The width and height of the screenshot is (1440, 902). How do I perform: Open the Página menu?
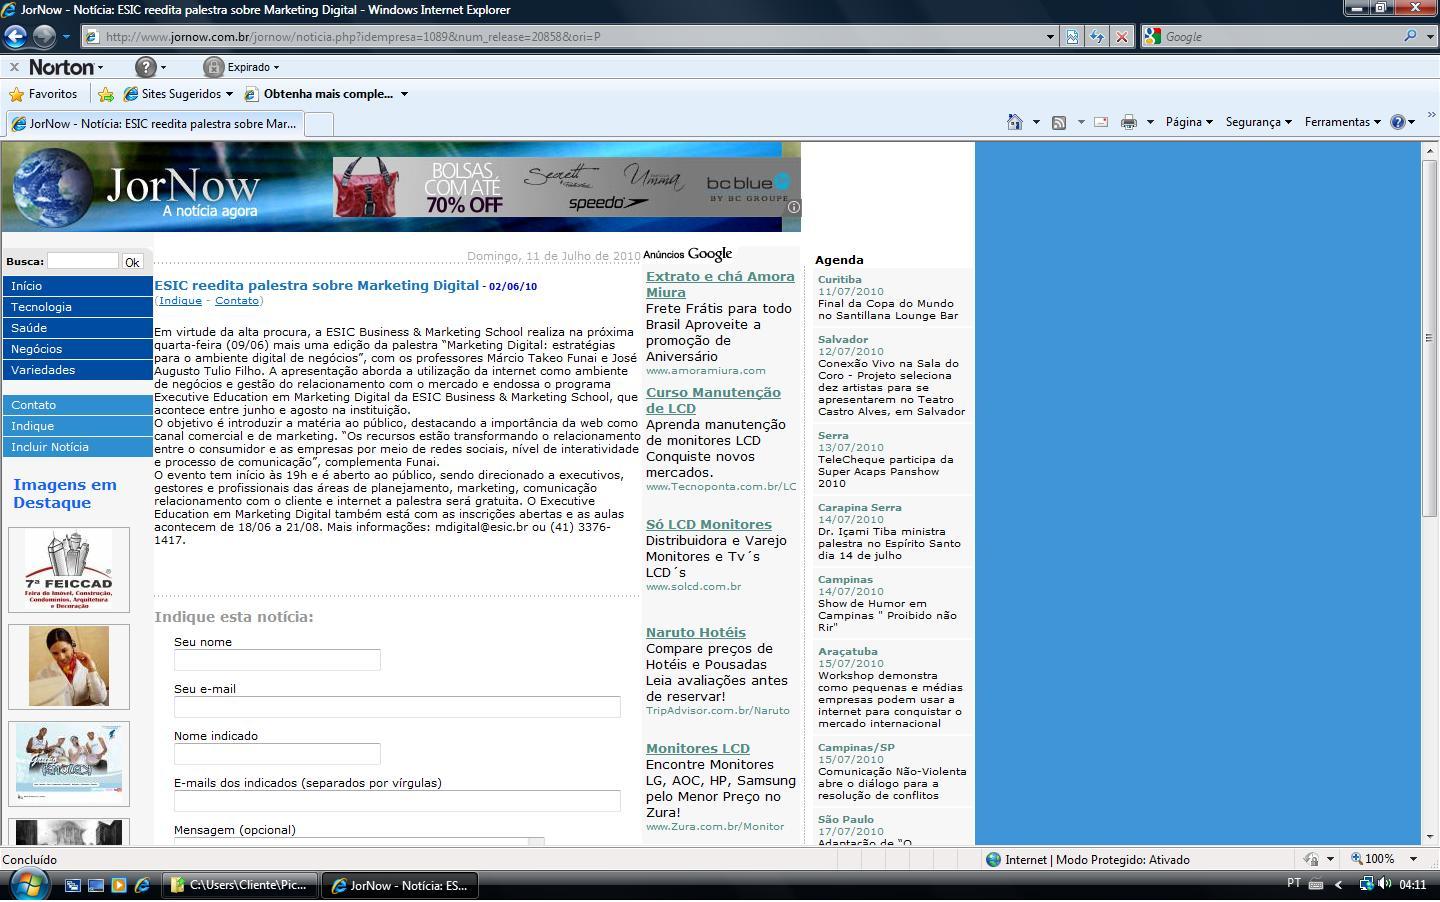coord(1189,122)
